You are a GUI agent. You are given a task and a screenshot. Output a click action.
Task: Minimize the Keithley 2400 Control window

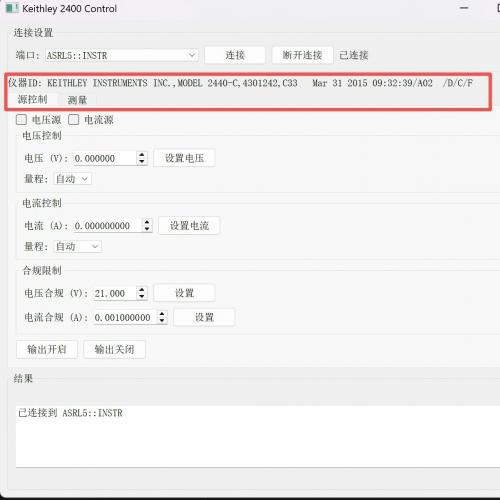464,8
